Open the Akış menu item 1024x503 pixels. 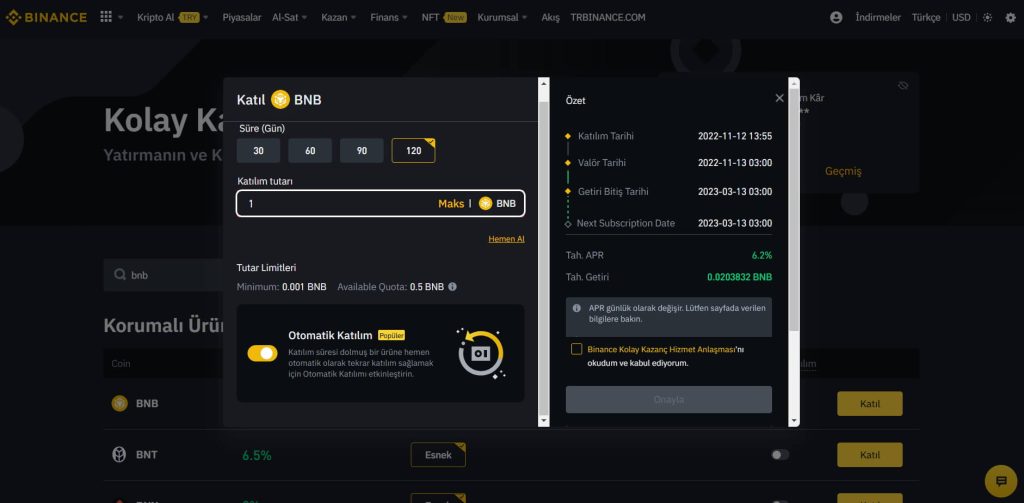551,18
